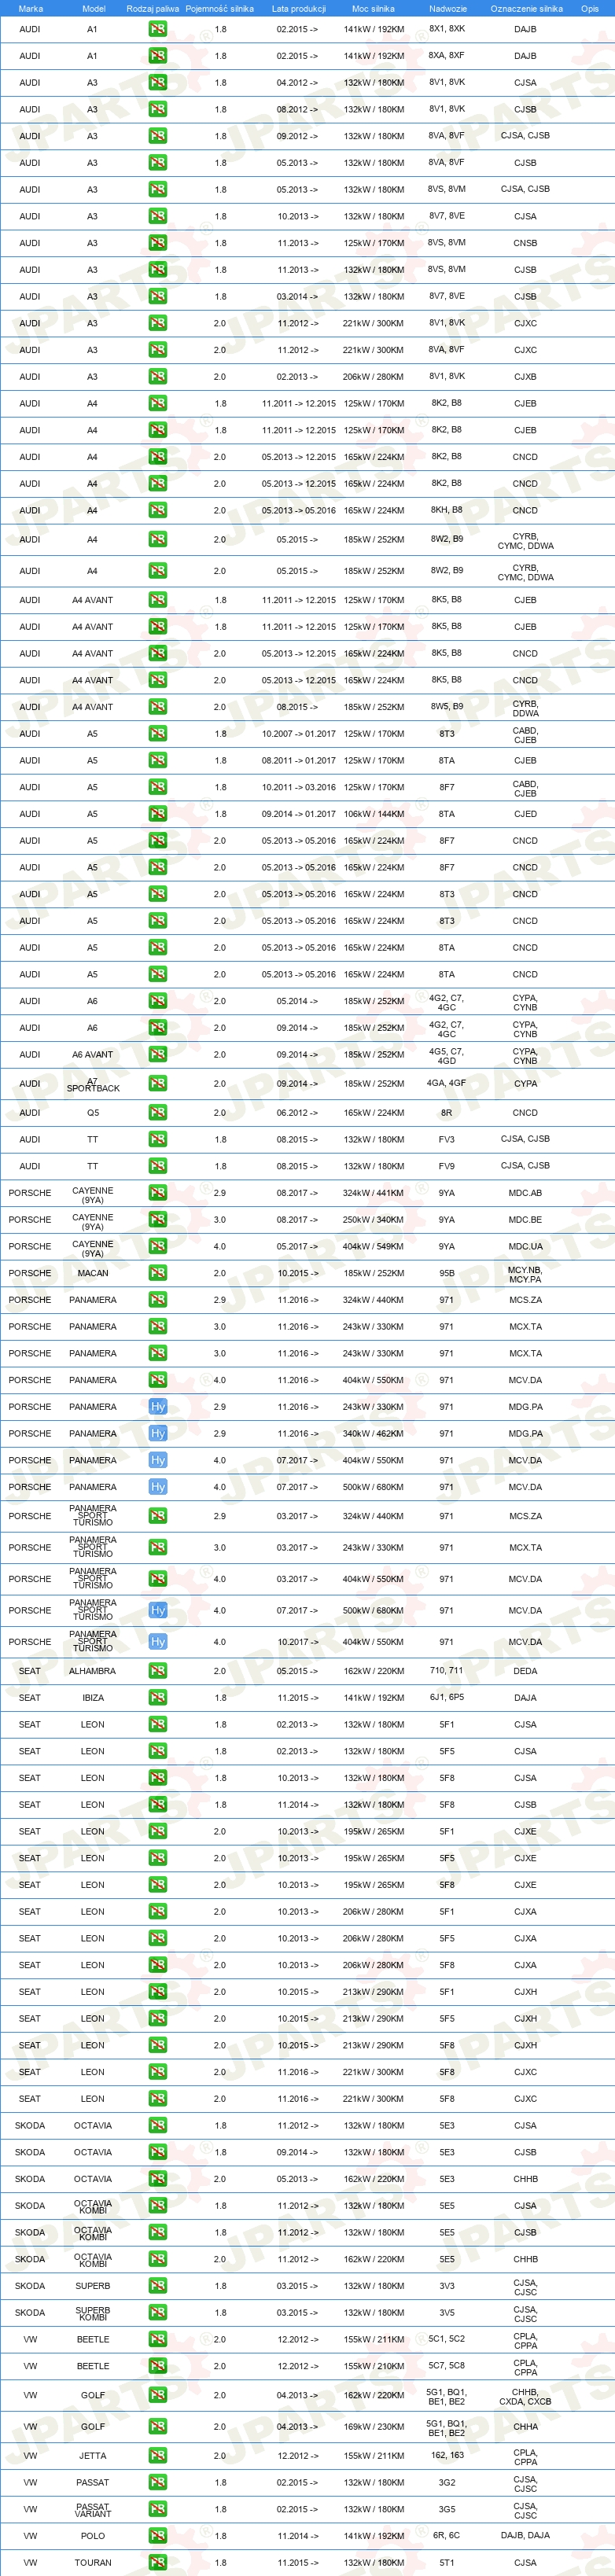Click body code 6R, 6C
The image size is (615, 2576).
click(446, 2535)
